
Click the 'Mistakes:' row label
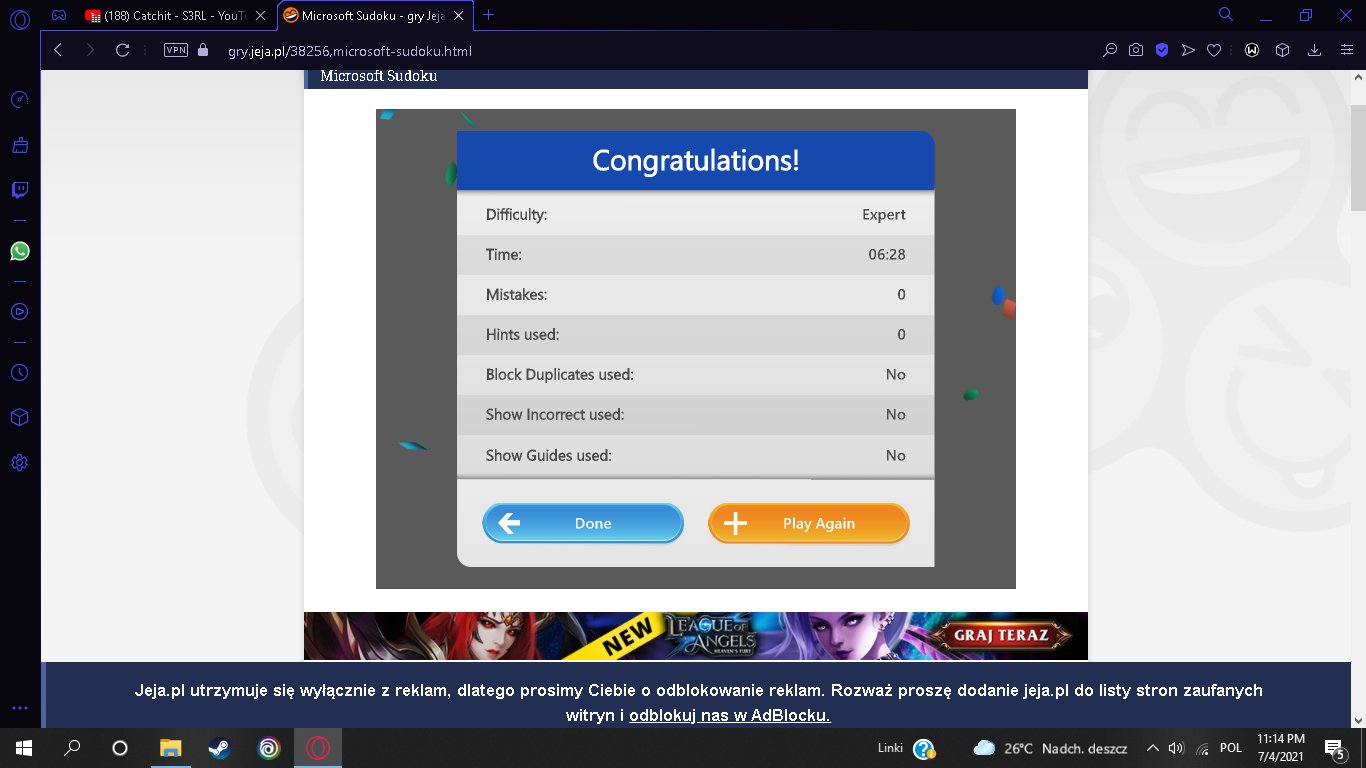516,295
